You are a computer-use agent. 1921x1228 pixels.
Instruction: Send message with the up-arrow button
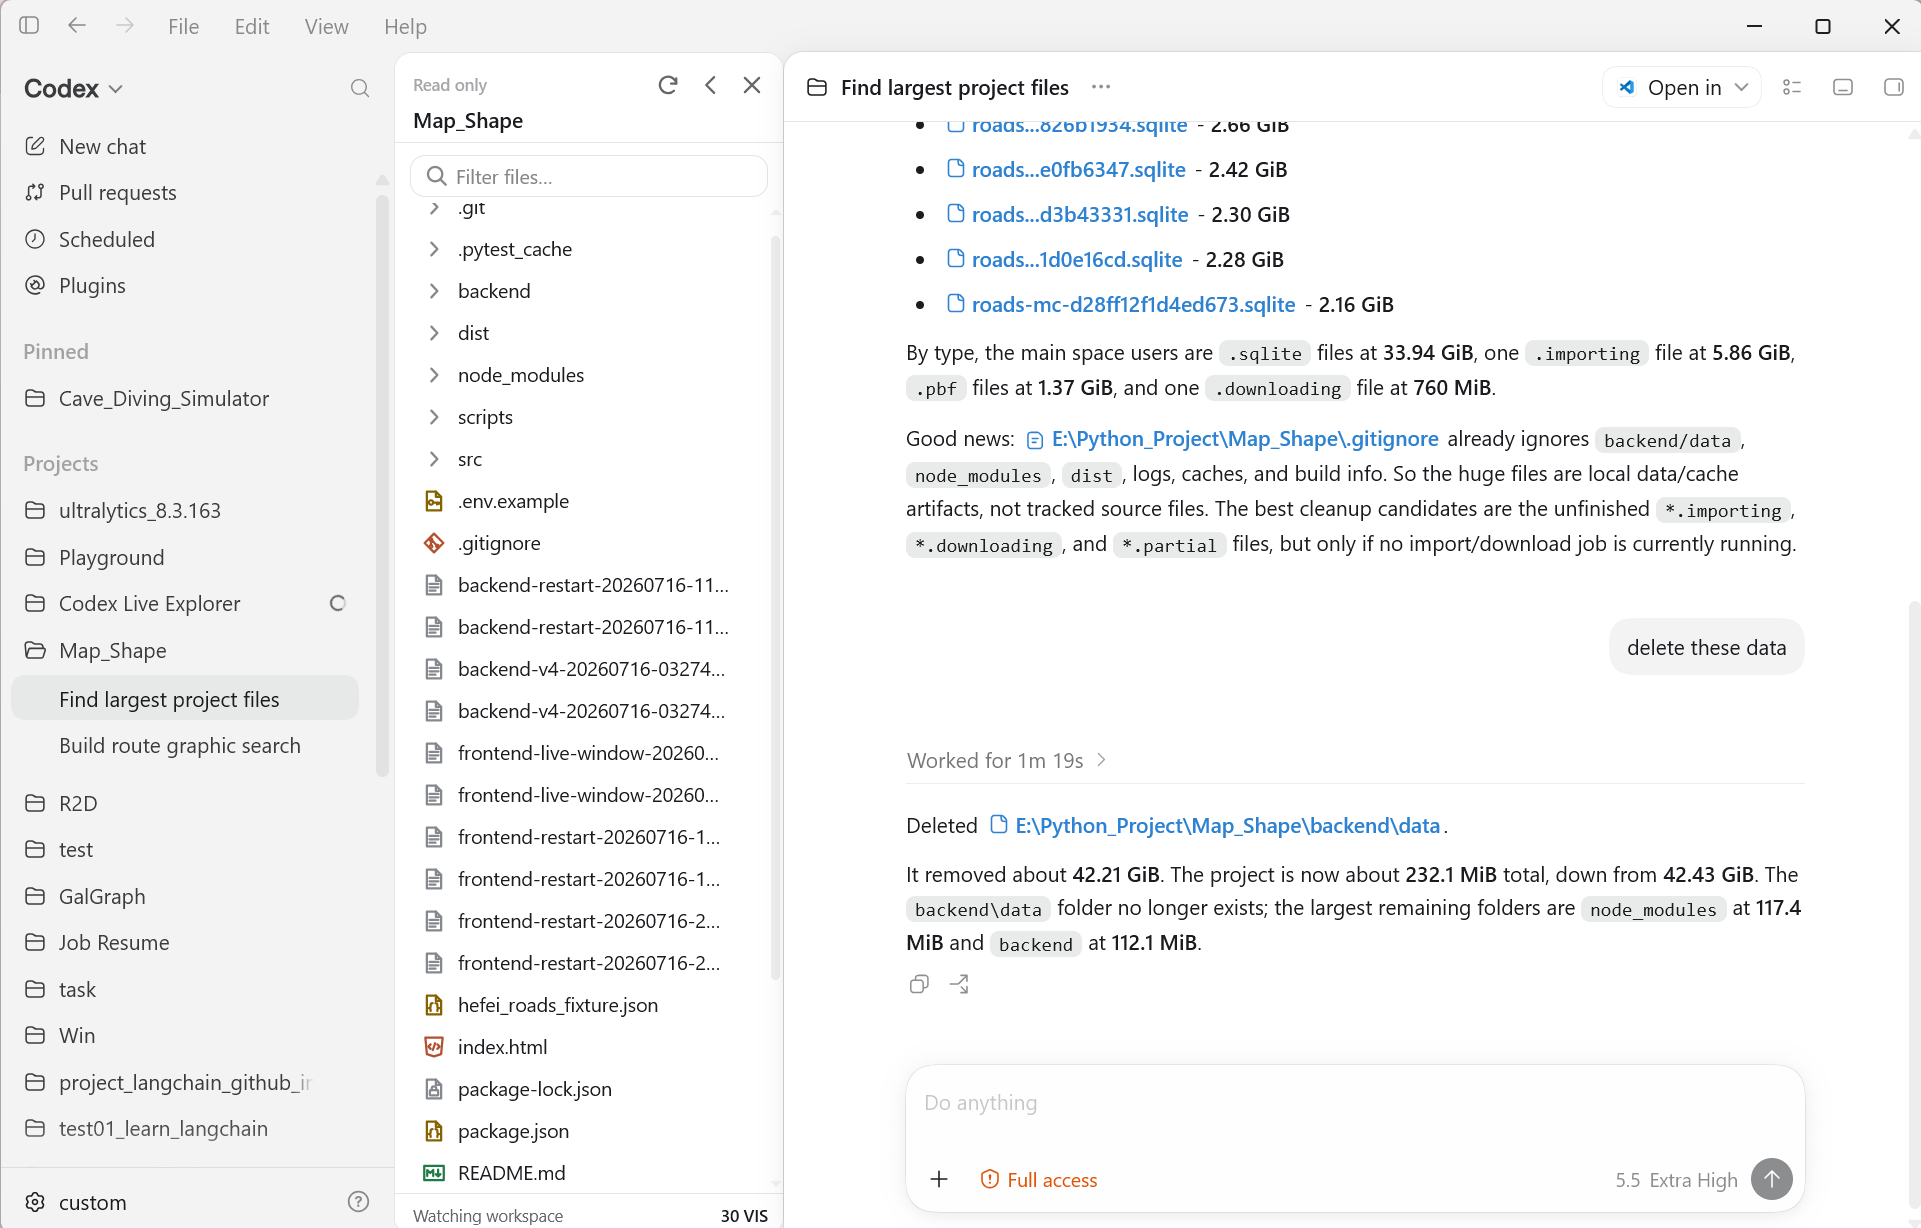pyautogui.click(x=1772, y=1179)
